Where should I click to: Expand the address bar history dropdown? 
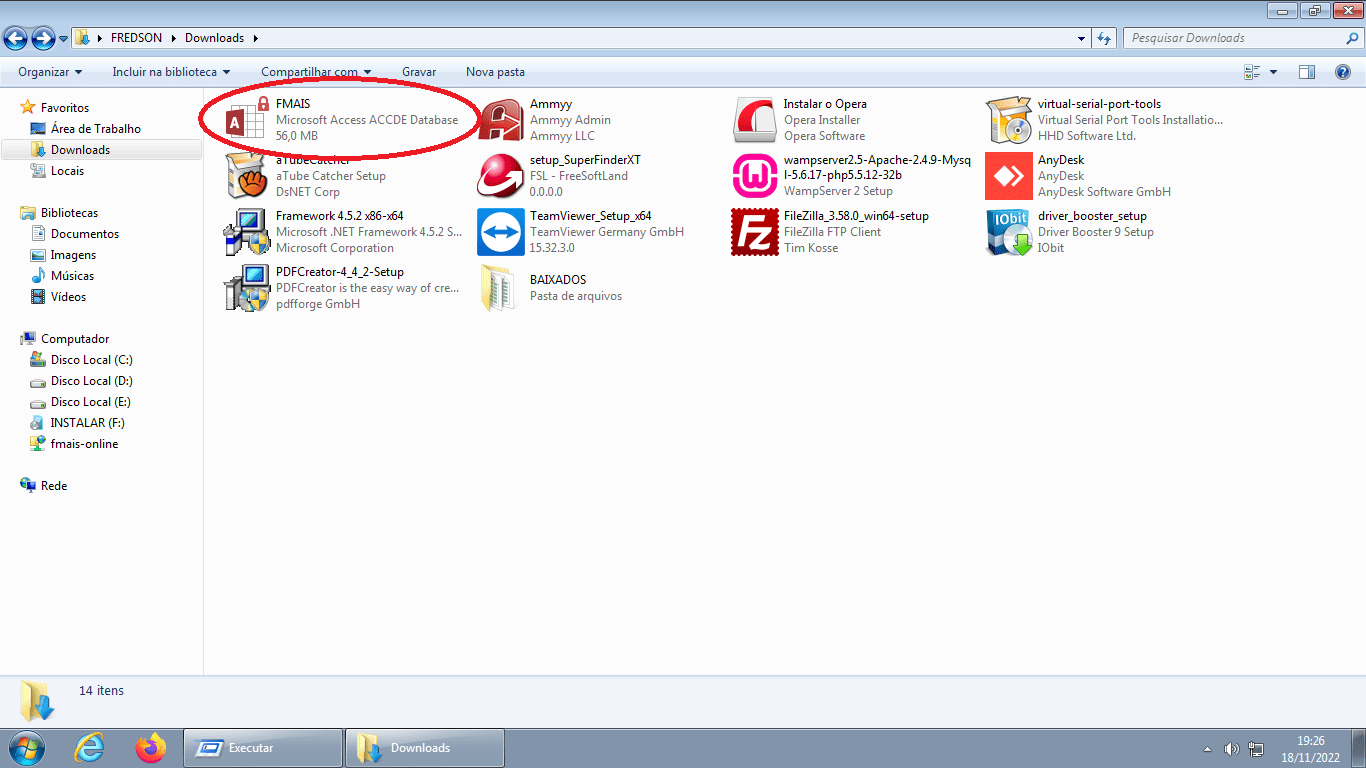tap(1082, 38)
